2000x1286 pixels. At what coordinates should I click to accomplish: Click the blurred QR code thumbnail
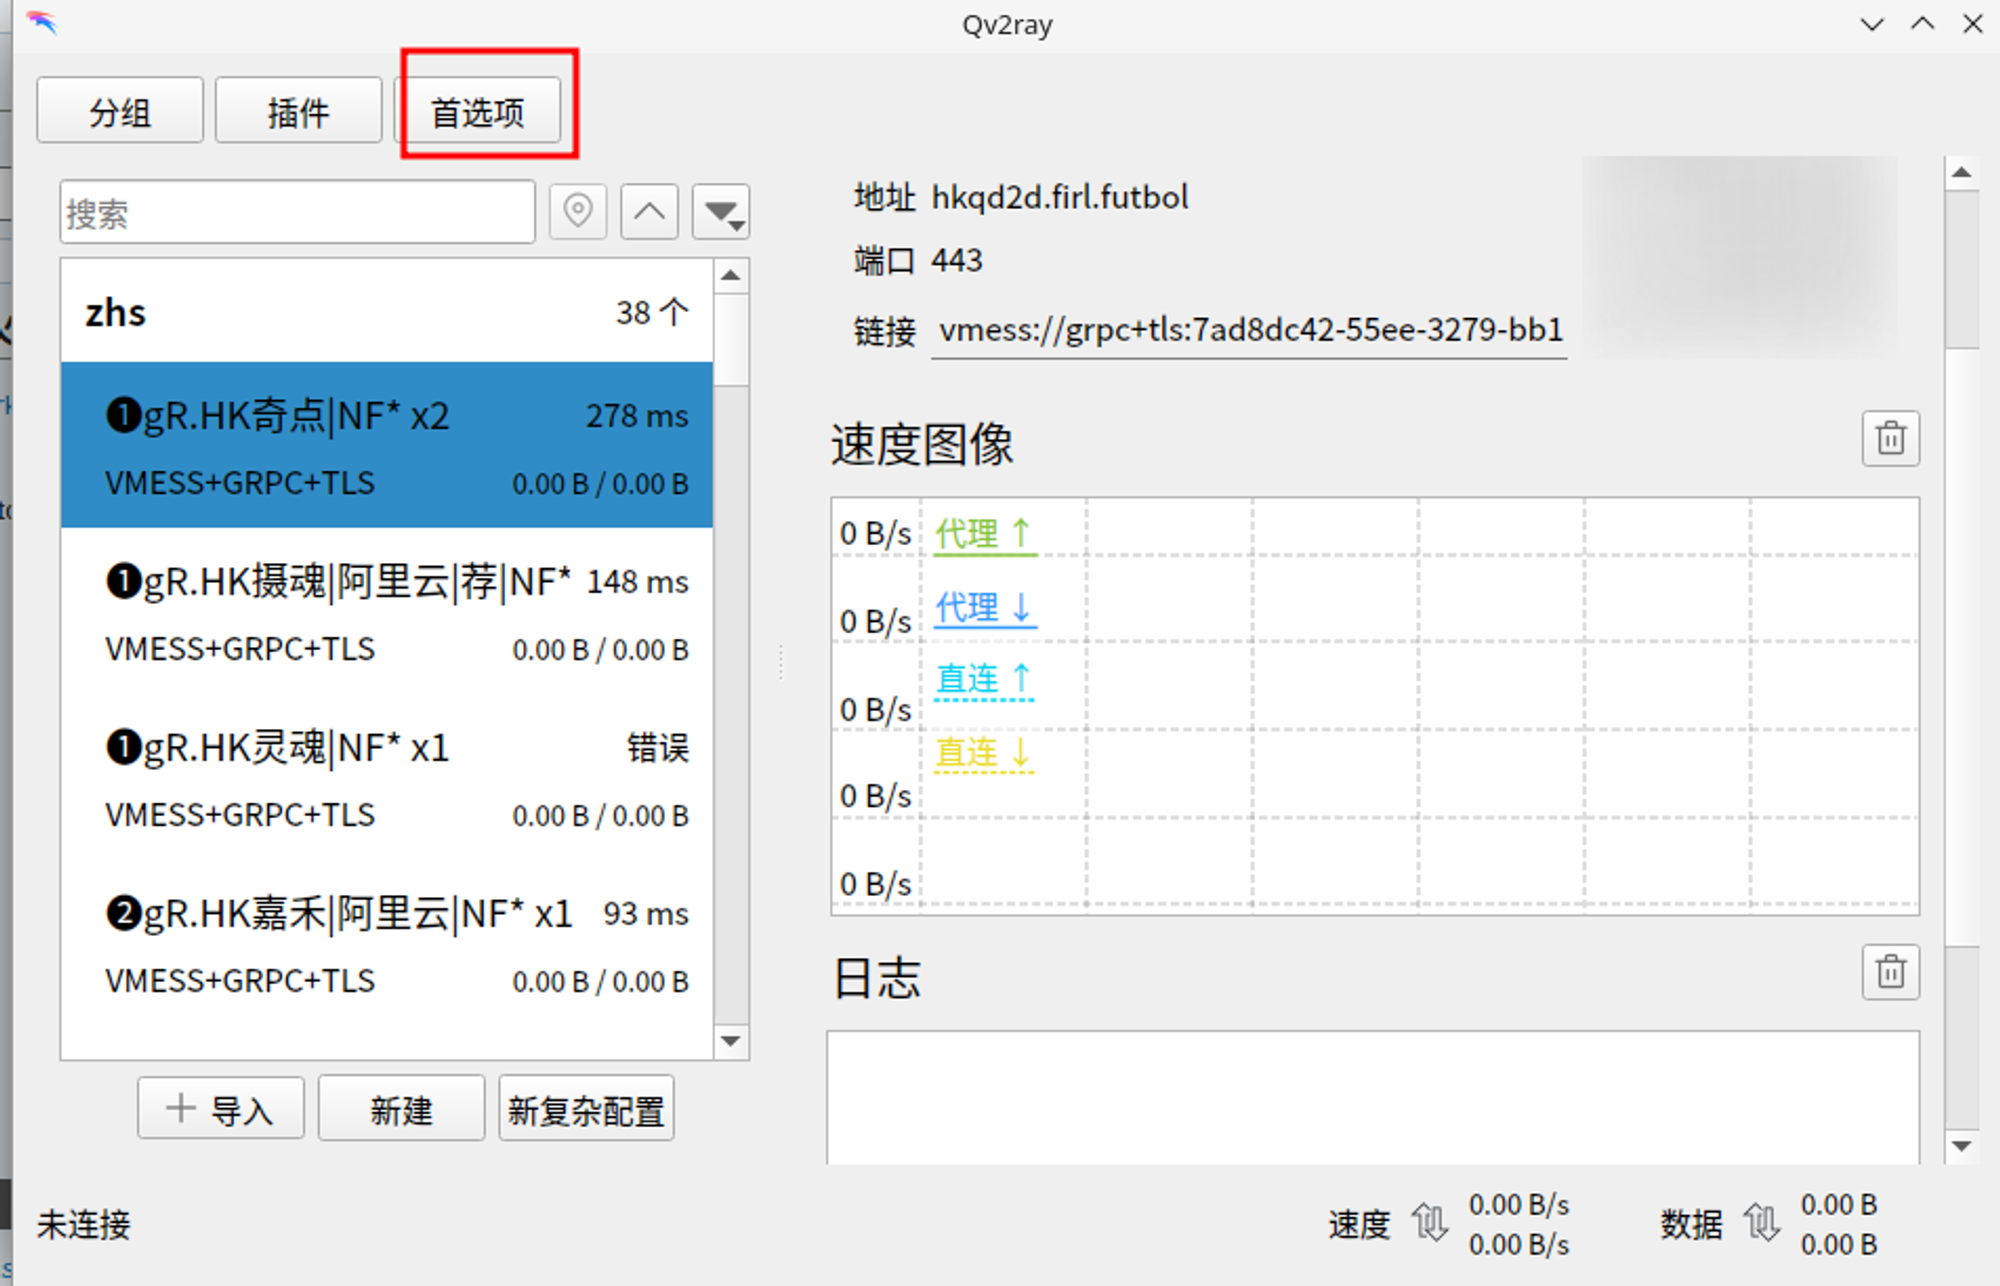coord(1740,256)
